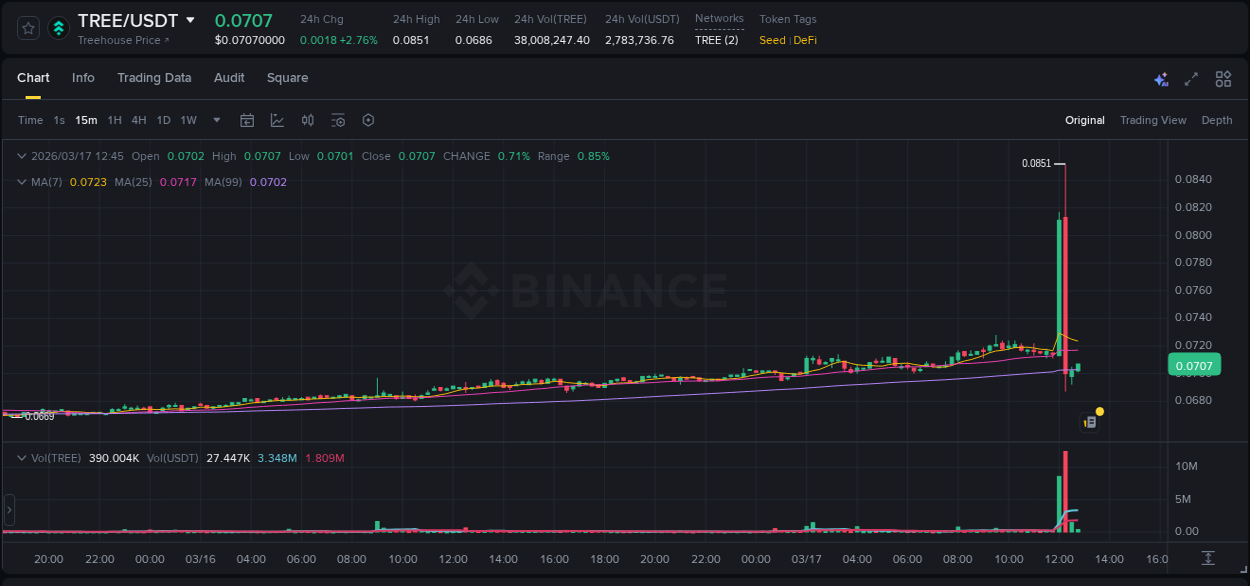1250x586 pixels.
Task: Open the extra timeframes dropdown arrow
Action: pyautogui.click(x=215, y=120)
